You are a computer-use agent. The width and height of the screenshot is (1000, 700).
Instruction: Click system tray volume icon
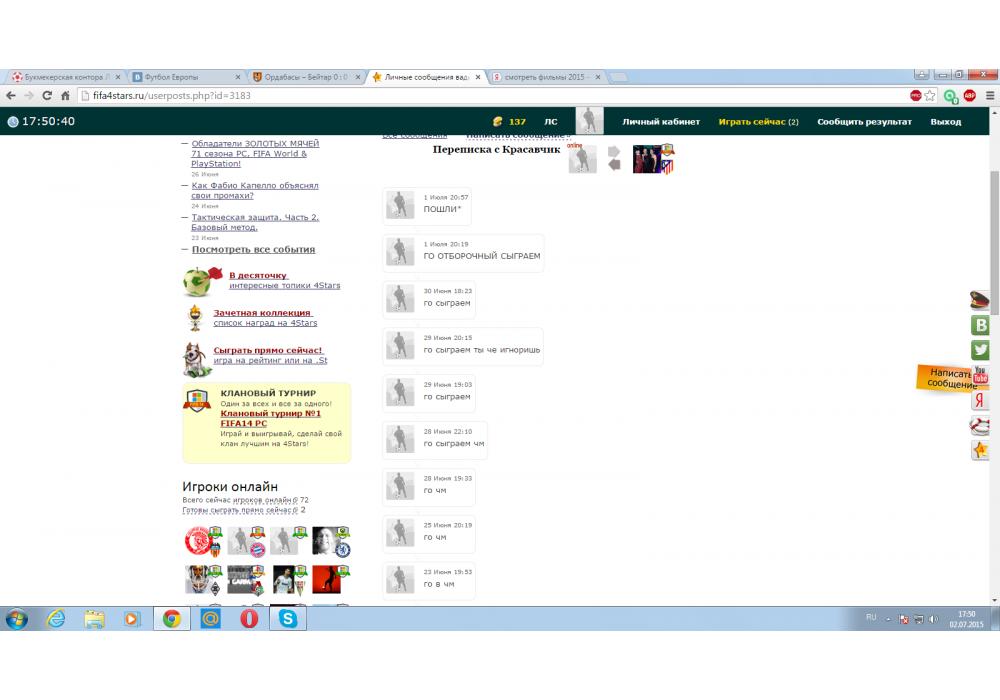pyautogui.click(x=934, y=619)
